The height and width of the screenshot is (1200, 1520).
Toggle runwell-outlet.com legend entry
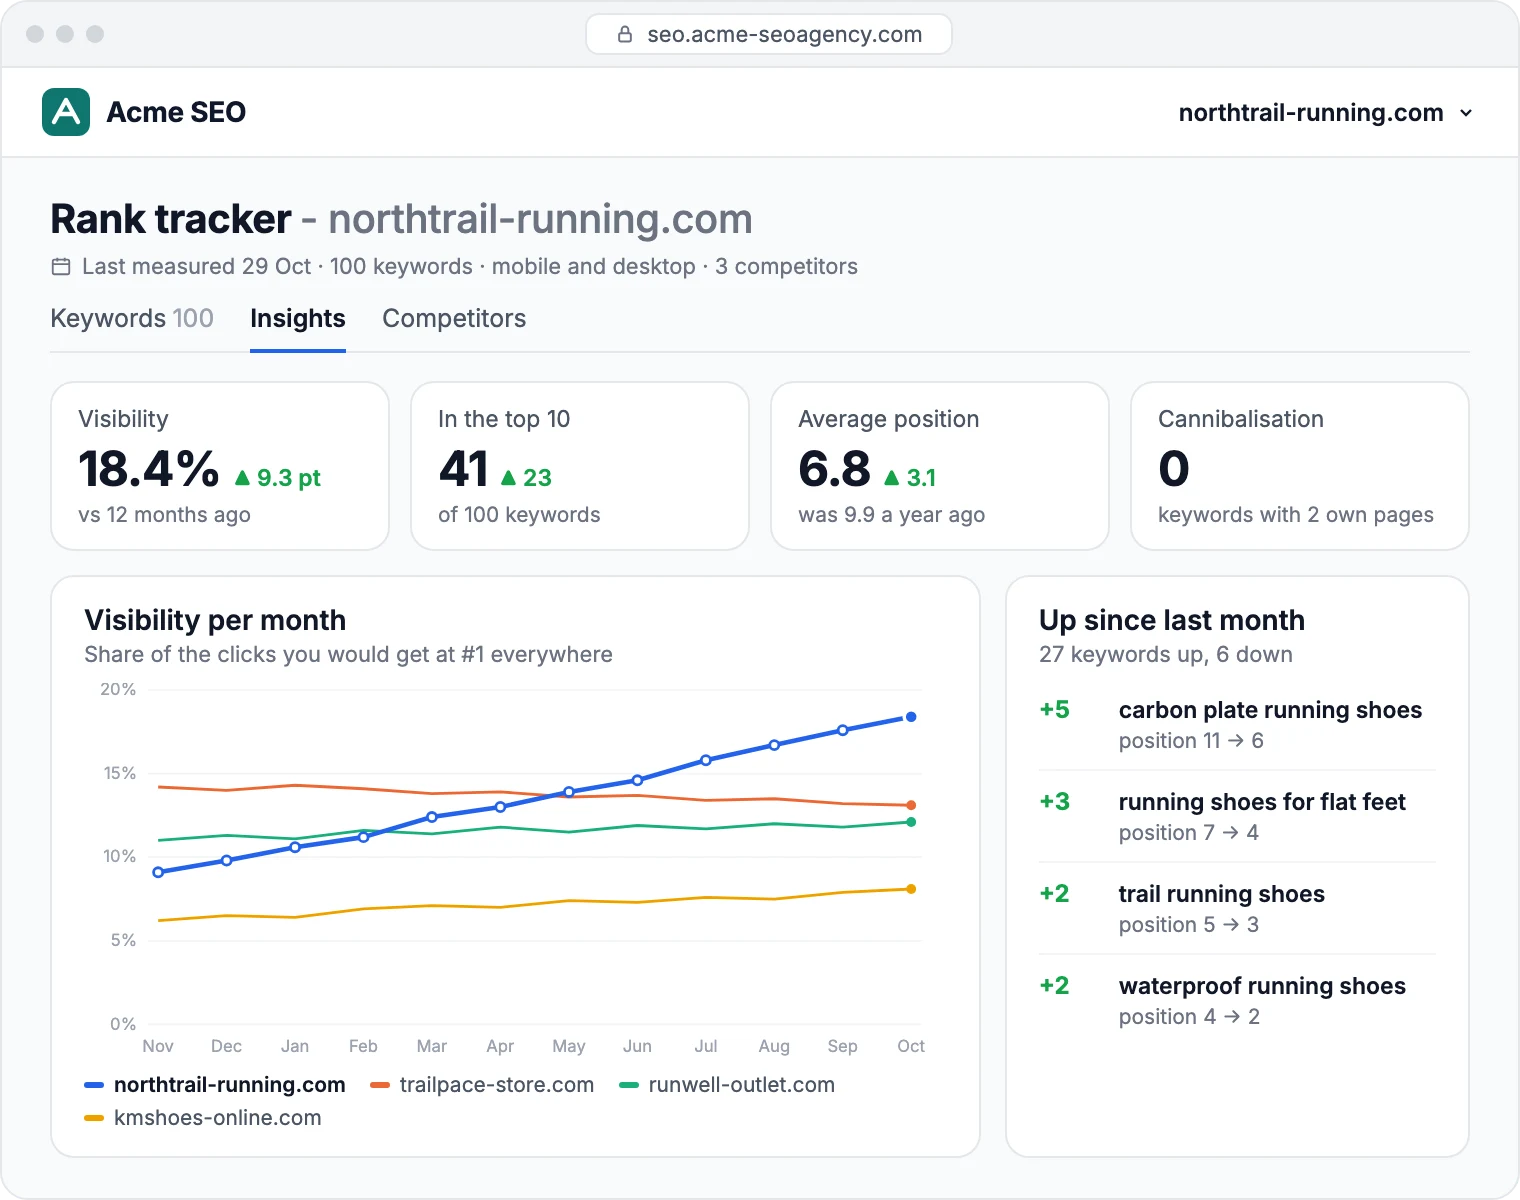727,1085
